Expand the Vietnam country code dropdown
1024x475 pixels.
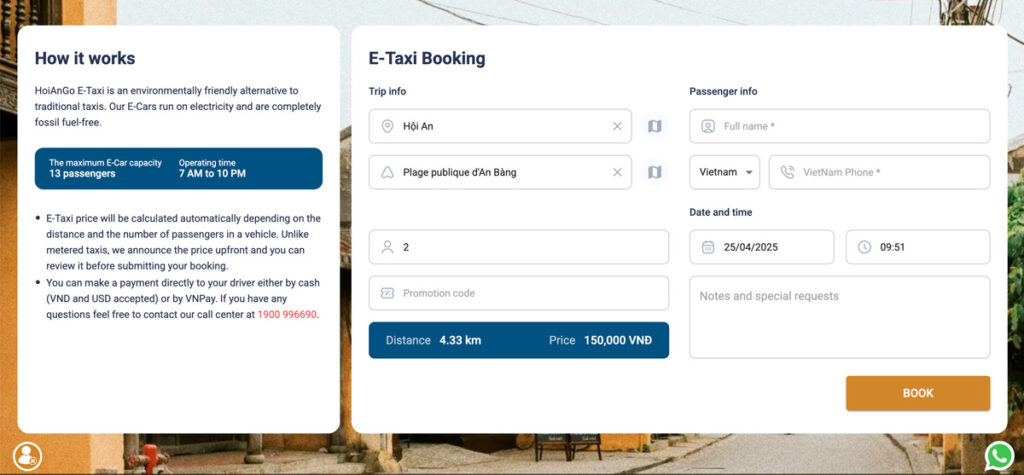(x=725, y=172)
